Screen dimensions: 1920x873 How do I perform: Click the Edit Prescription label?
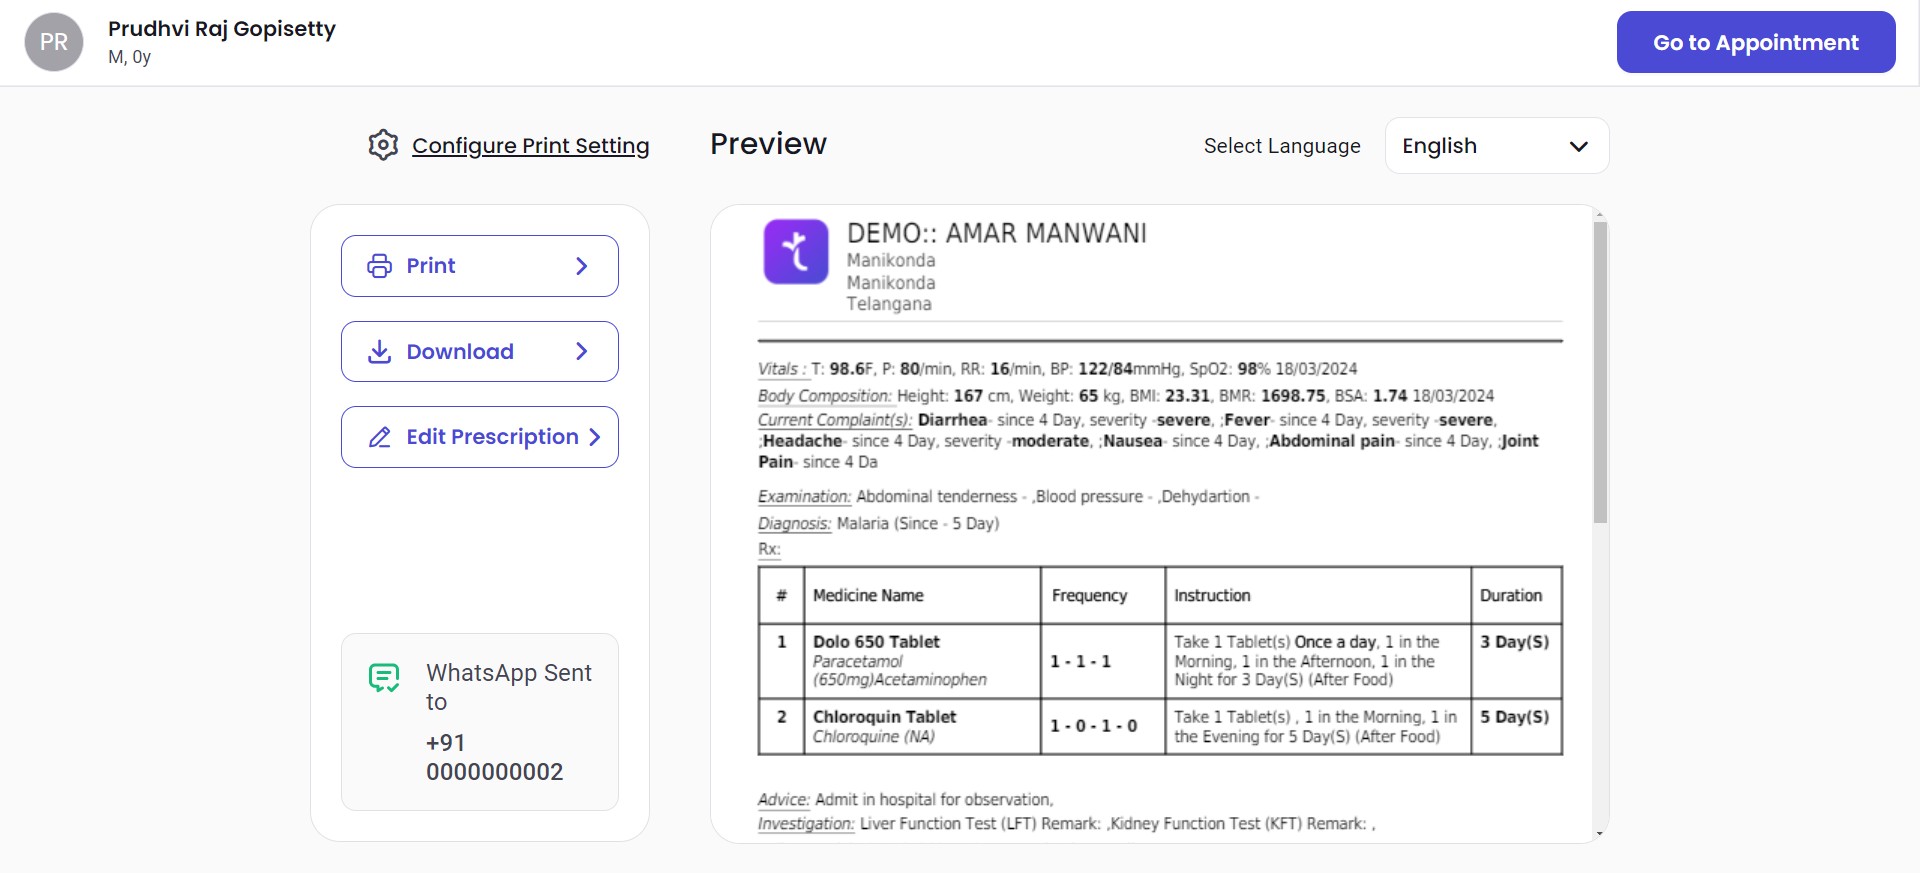(x=492, y=437)
